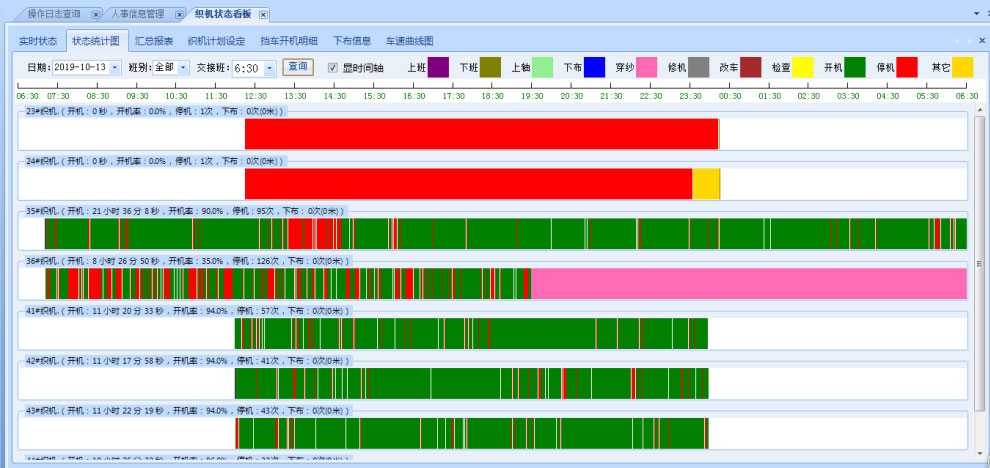The height and width of the screenshot is (468, 990).
Task: Click the 42#织机 header text
Action: click(x=188, y=361)
